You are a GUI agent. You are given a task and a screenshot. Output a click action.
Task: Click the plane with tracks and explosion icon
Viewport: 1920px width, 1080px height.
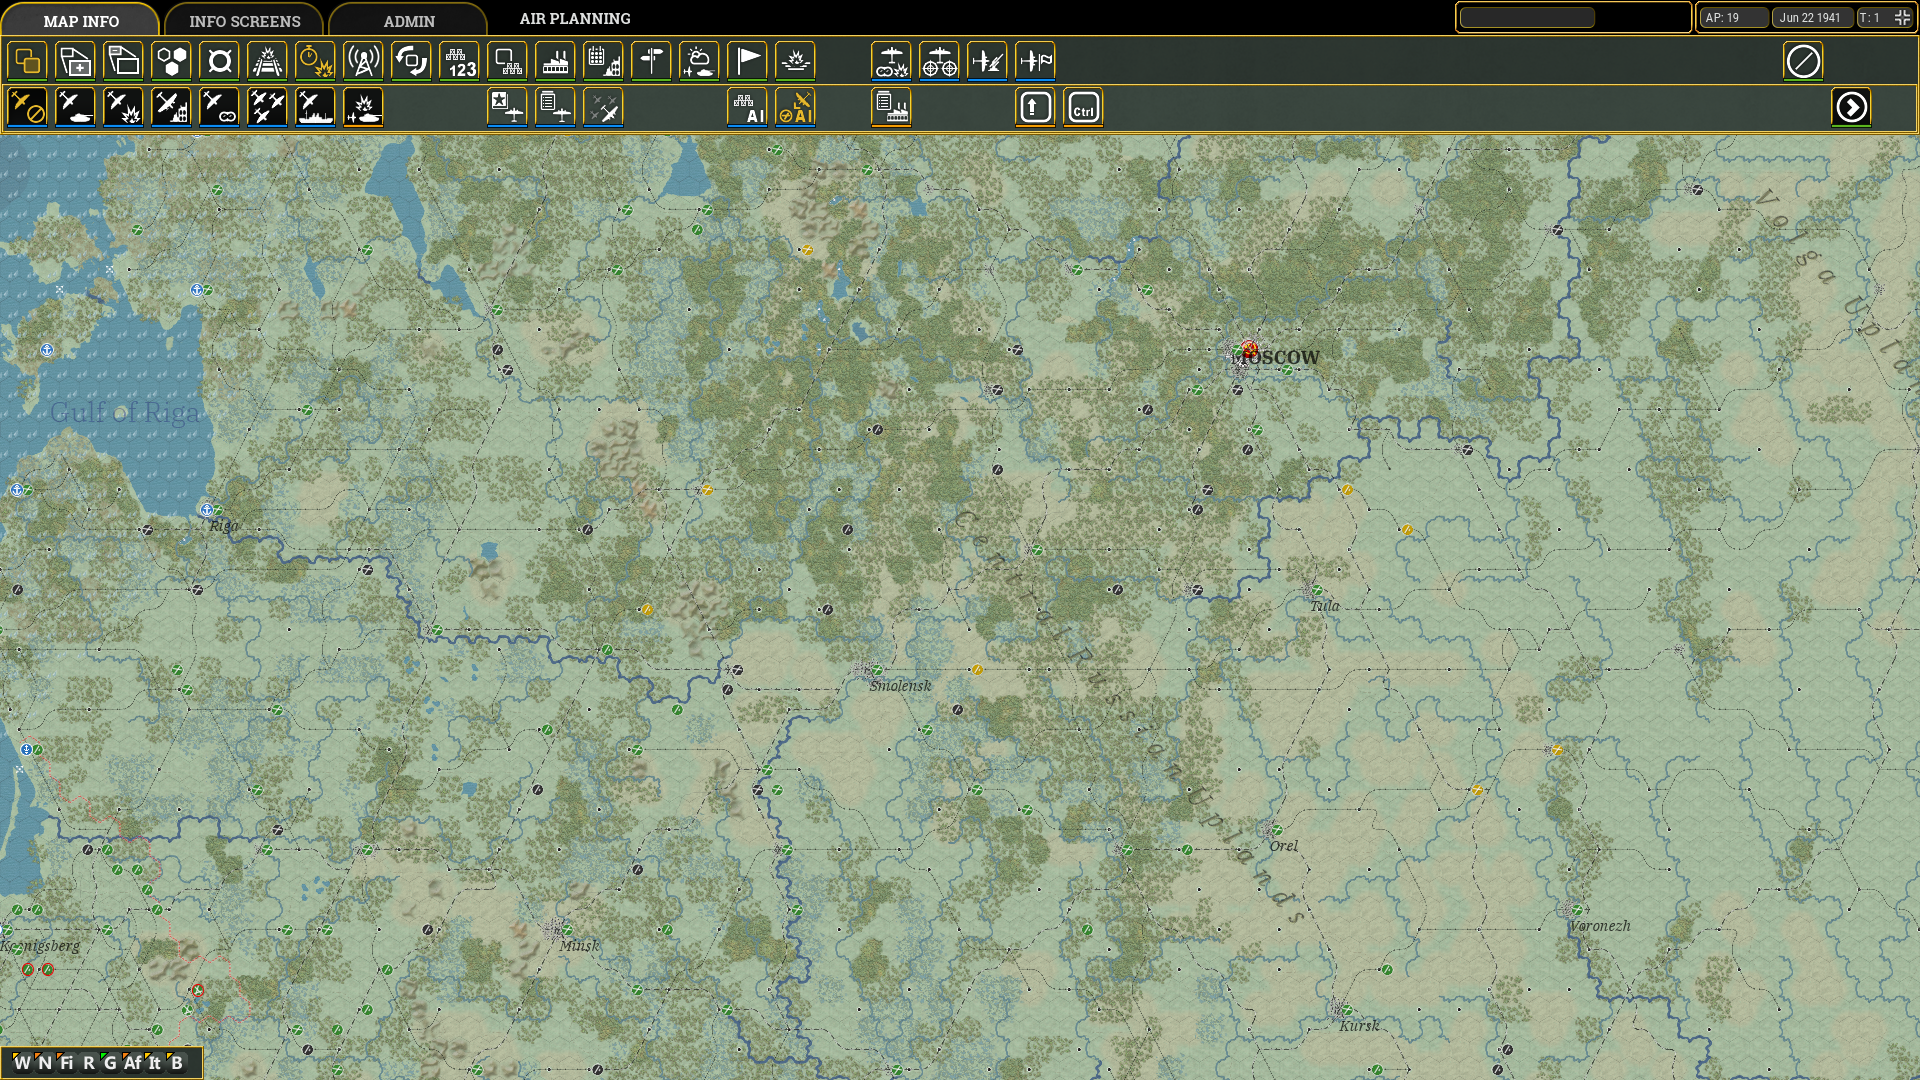point(891,61)
